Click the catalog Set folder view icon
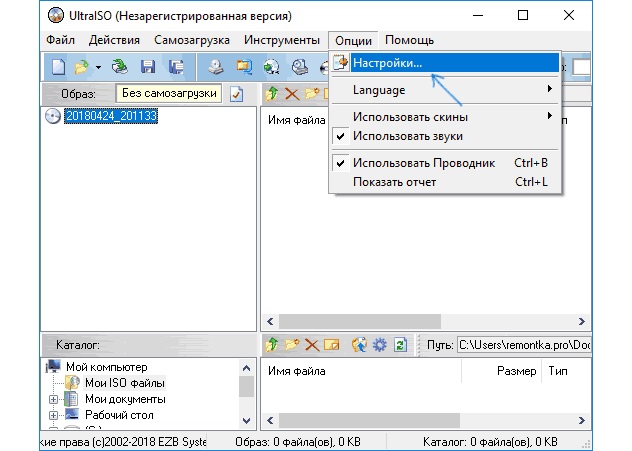This screenshot has width=632, height=451. [x=332, y=345]
